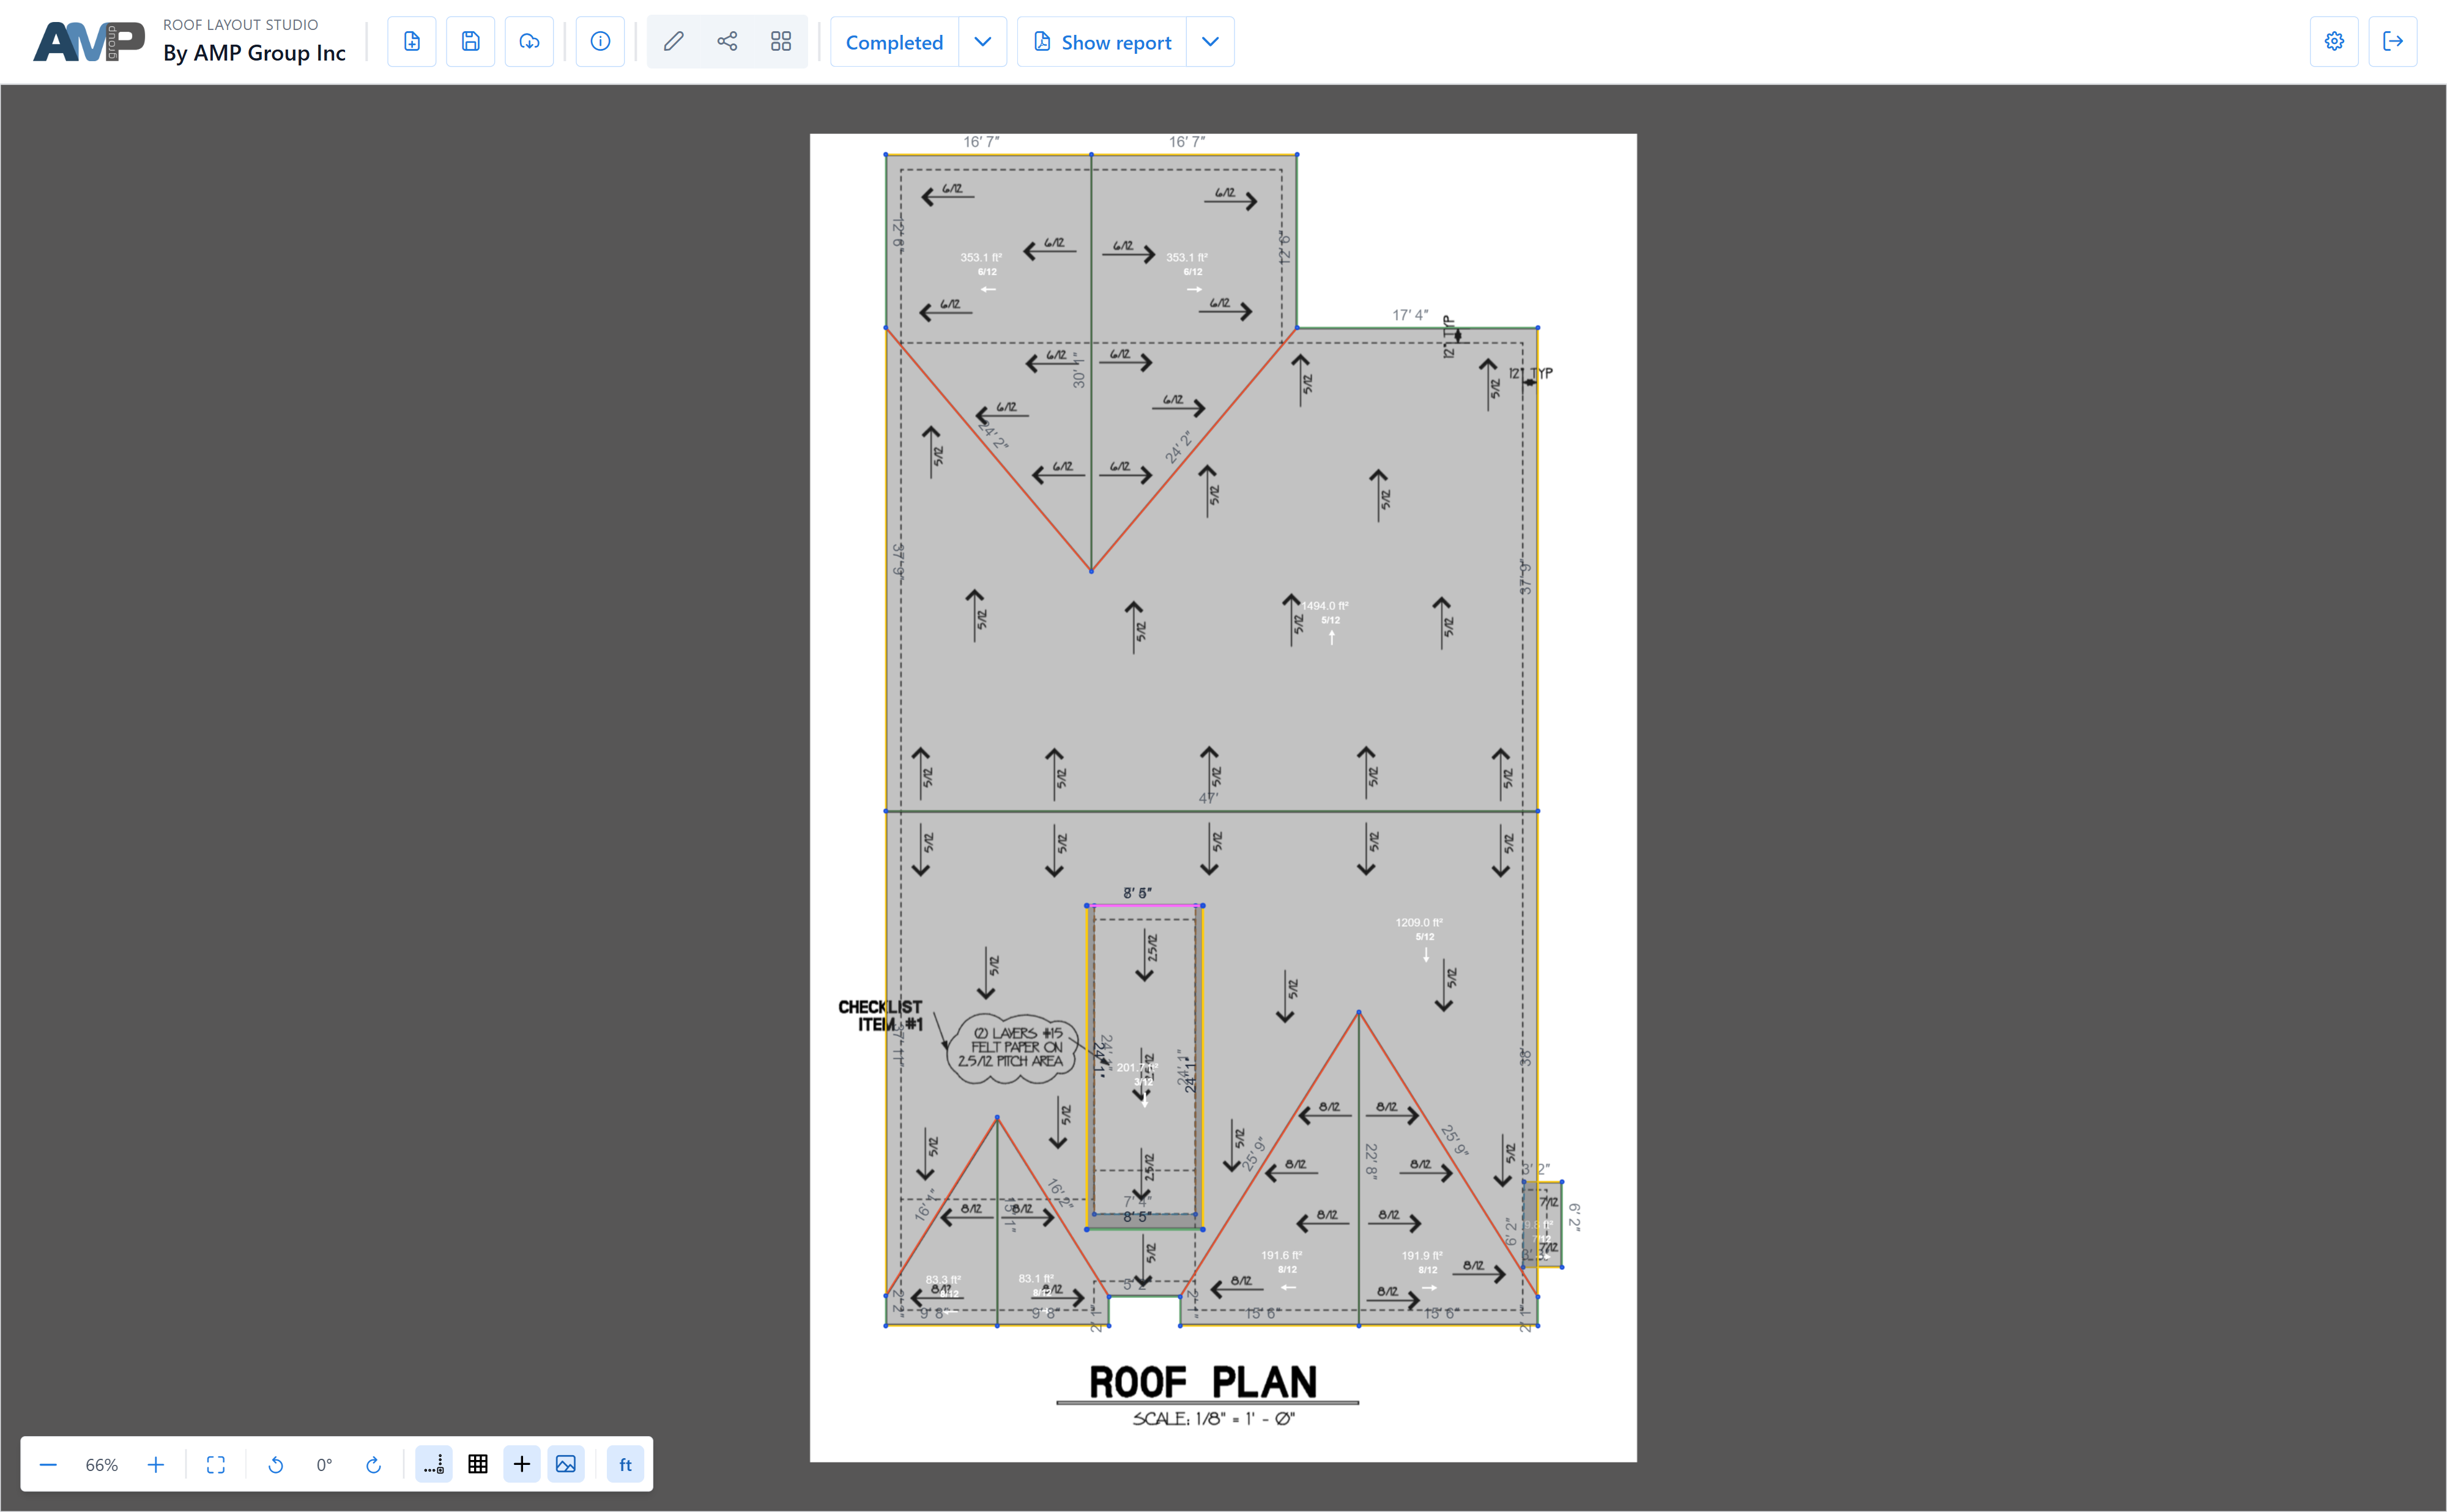Screen dimensions: 2447x1512
Task: Toggle the background image visibility button
Action: pyautogui.click(x=566, y=1464)
